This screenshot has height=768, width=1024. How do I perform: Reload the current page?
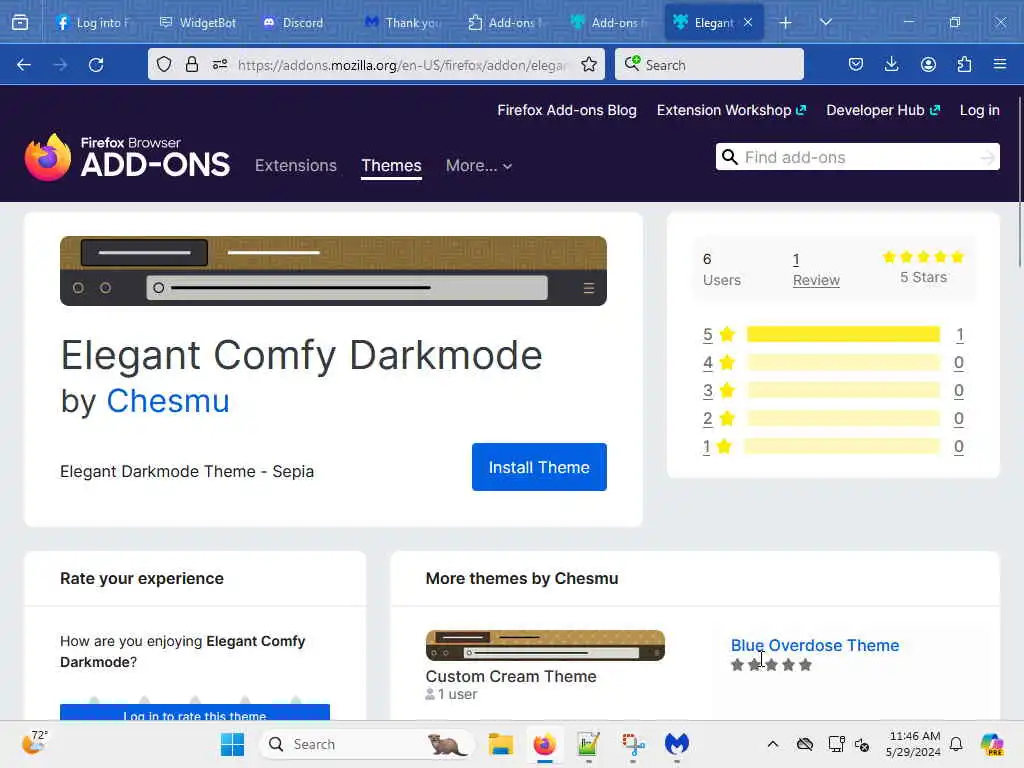(x=96, y=65)
